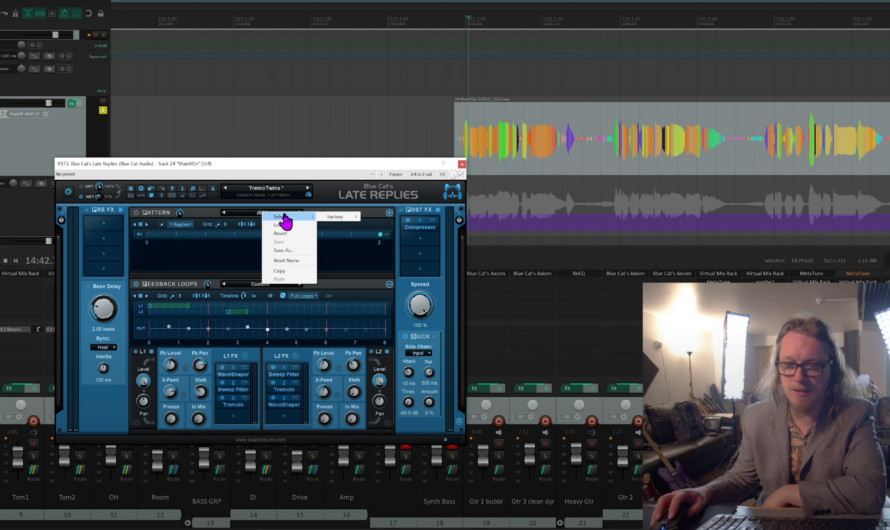Choose Save As... in the context menu
This screenshot has height=530, width=890.
pos(283,250)
